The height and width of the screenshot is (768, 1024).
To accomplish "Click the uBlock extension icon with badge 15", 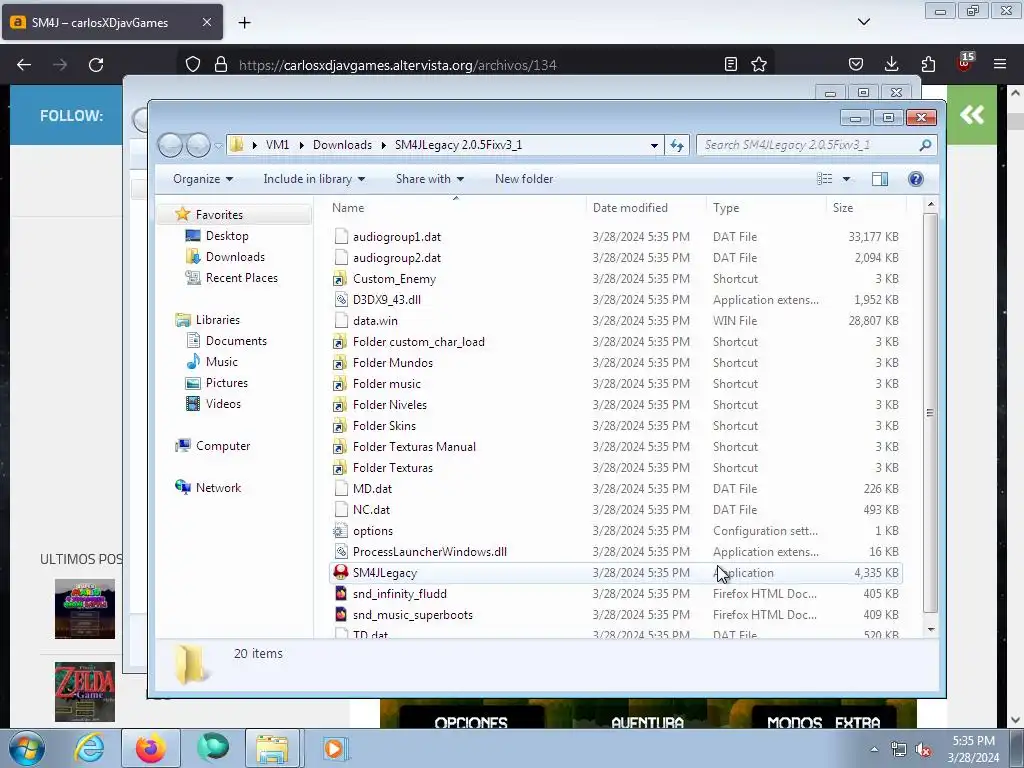I will pos(965,62).
